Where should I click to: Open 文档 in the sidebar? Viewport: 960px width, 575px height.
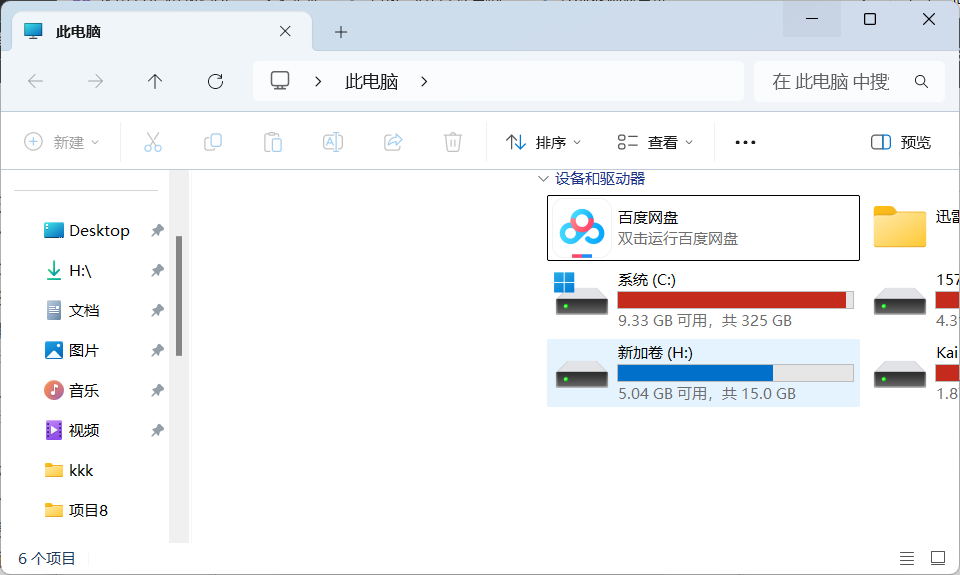(x=72, y=310)
